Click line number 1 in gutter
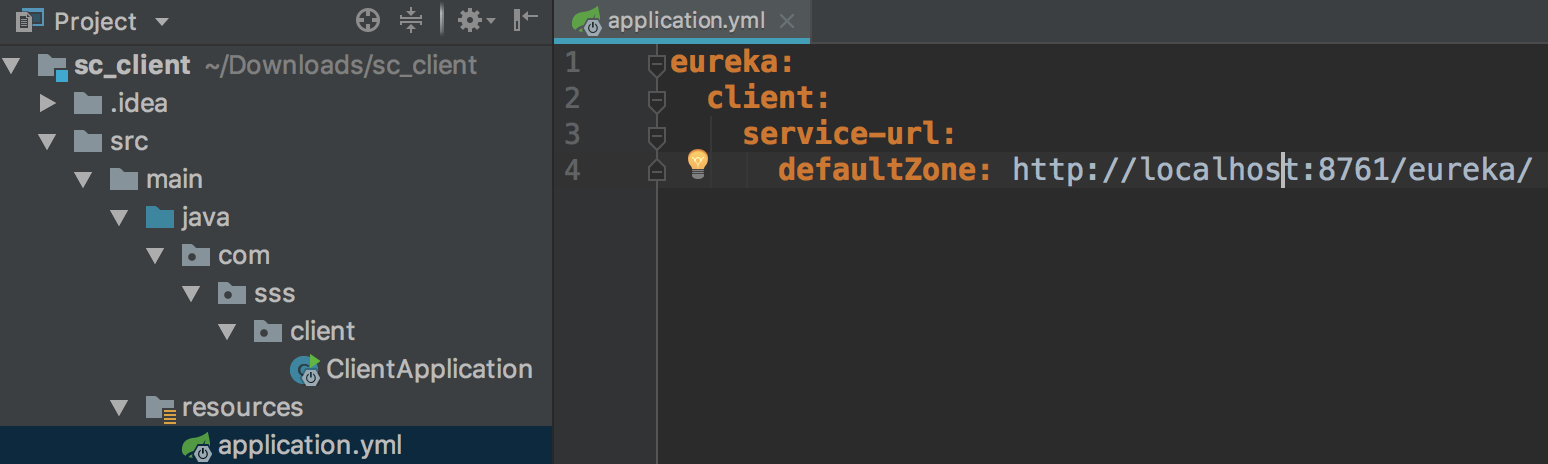This screenshot has height=464, width=1548. 572,63
